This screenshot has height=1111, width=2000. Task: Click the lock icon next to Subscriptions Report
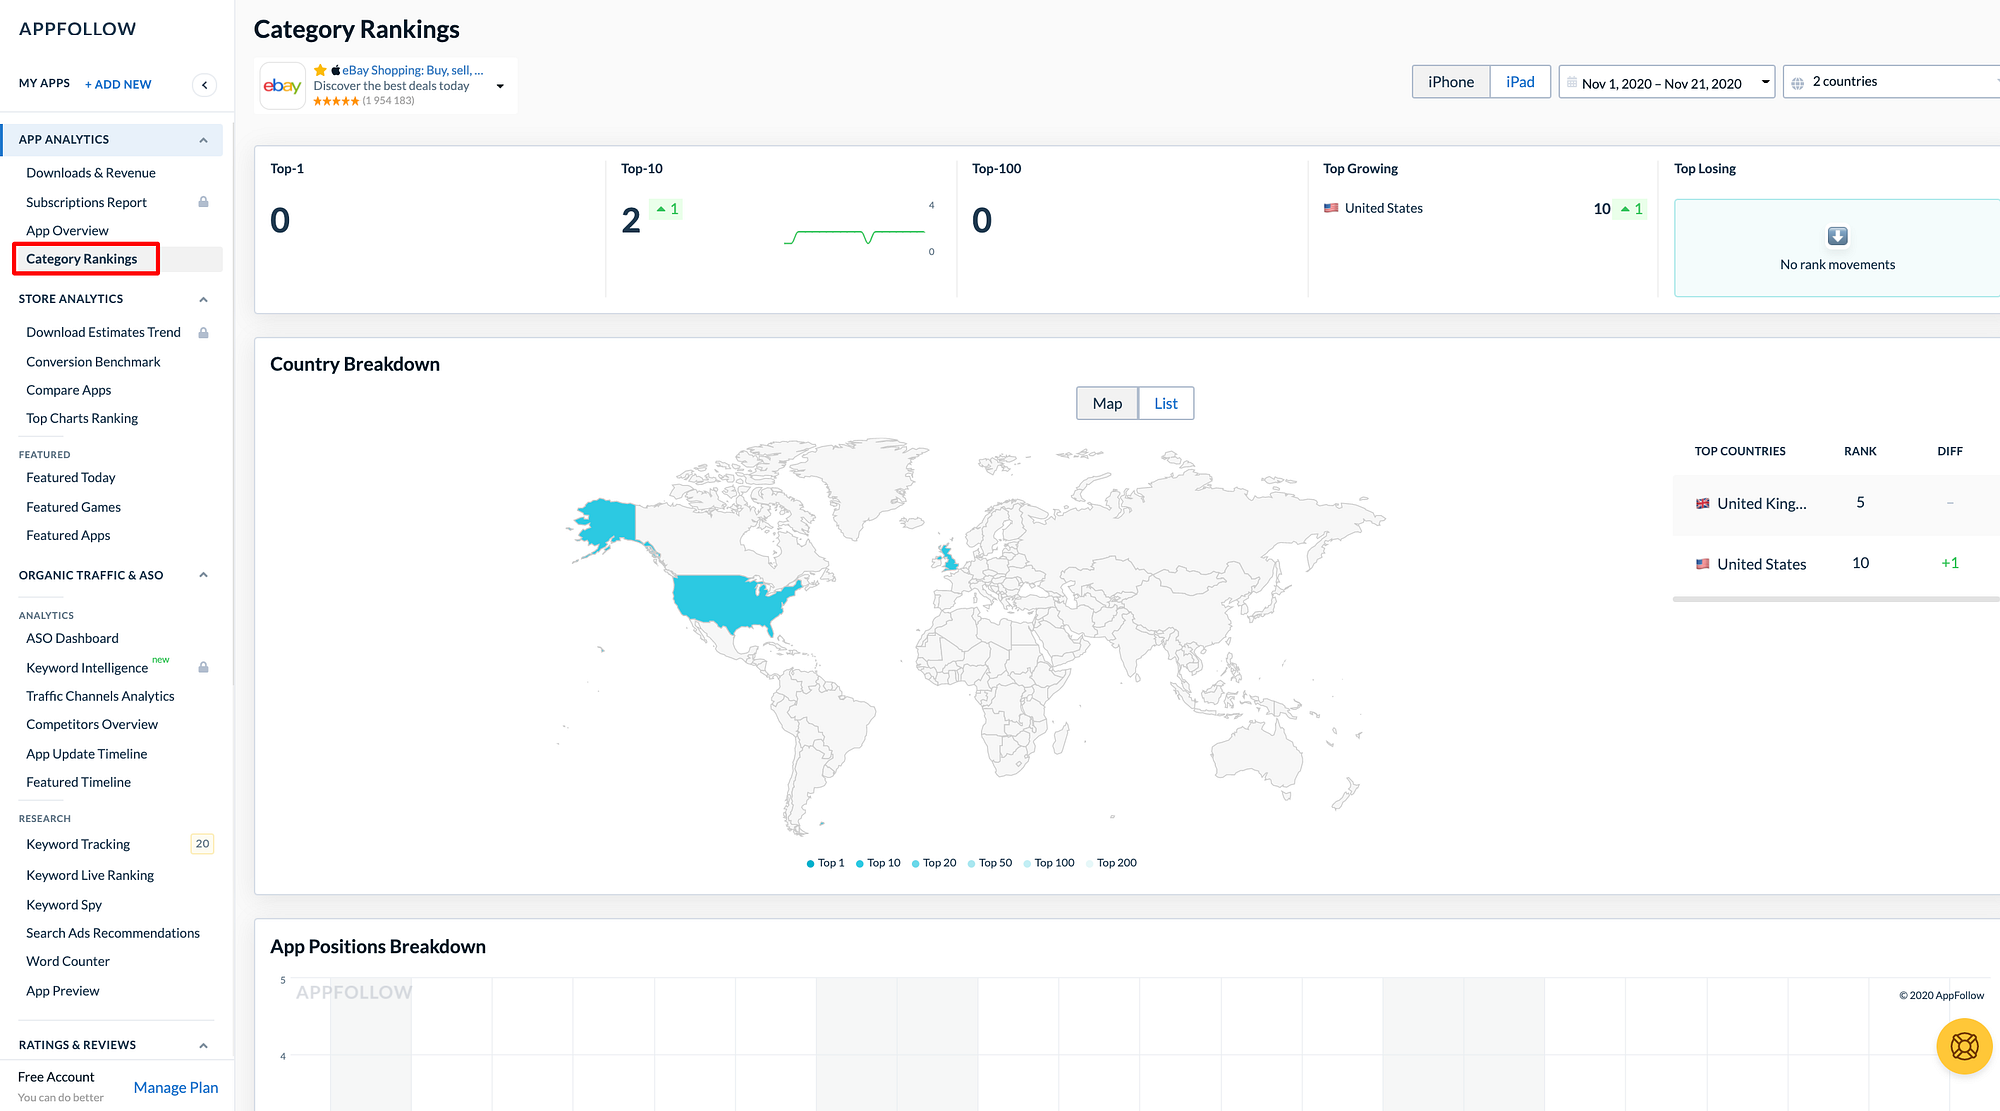click(203, 202)
